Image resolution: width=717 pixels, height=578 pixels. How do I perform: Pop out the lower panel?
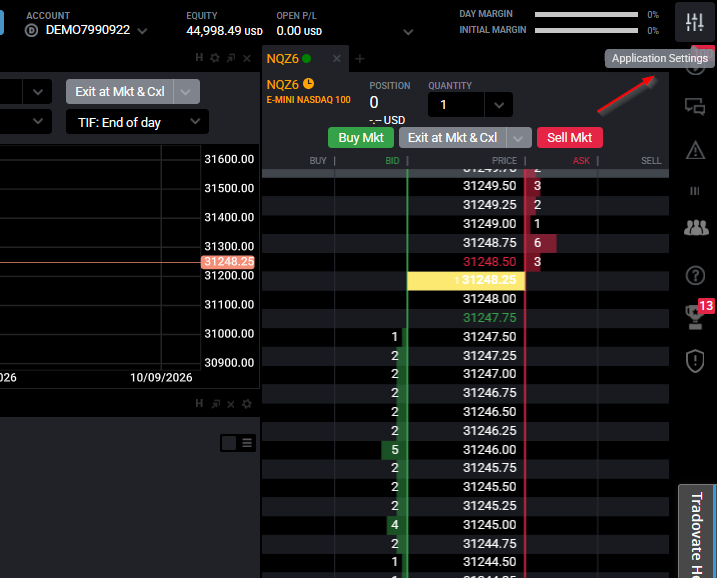(215, 404)
